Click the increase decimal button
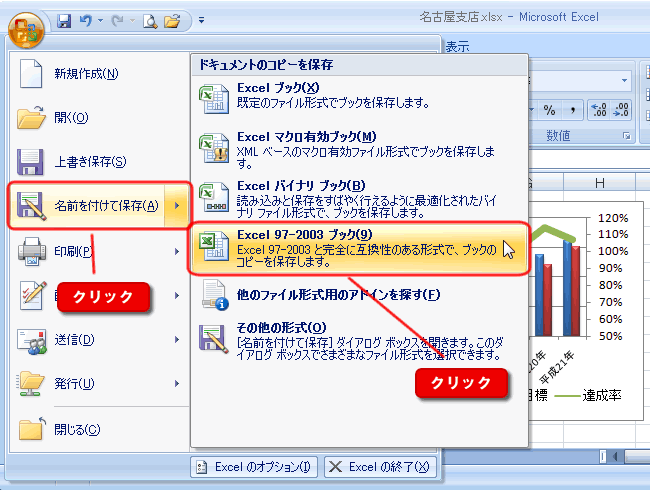 click(599, 110)
